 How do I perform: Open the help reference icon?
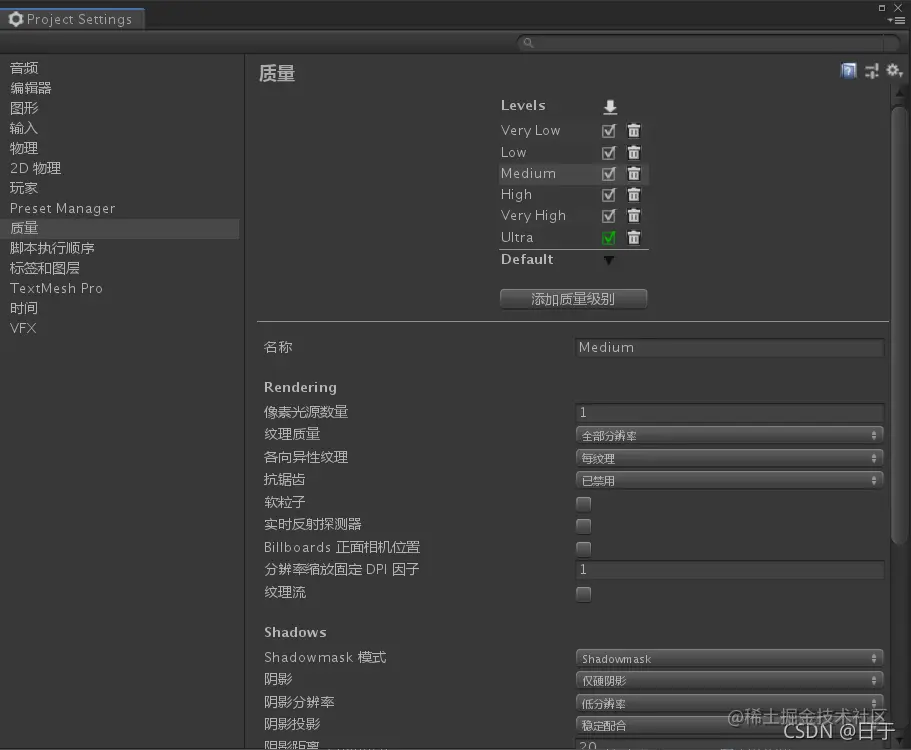click(848, 71)
